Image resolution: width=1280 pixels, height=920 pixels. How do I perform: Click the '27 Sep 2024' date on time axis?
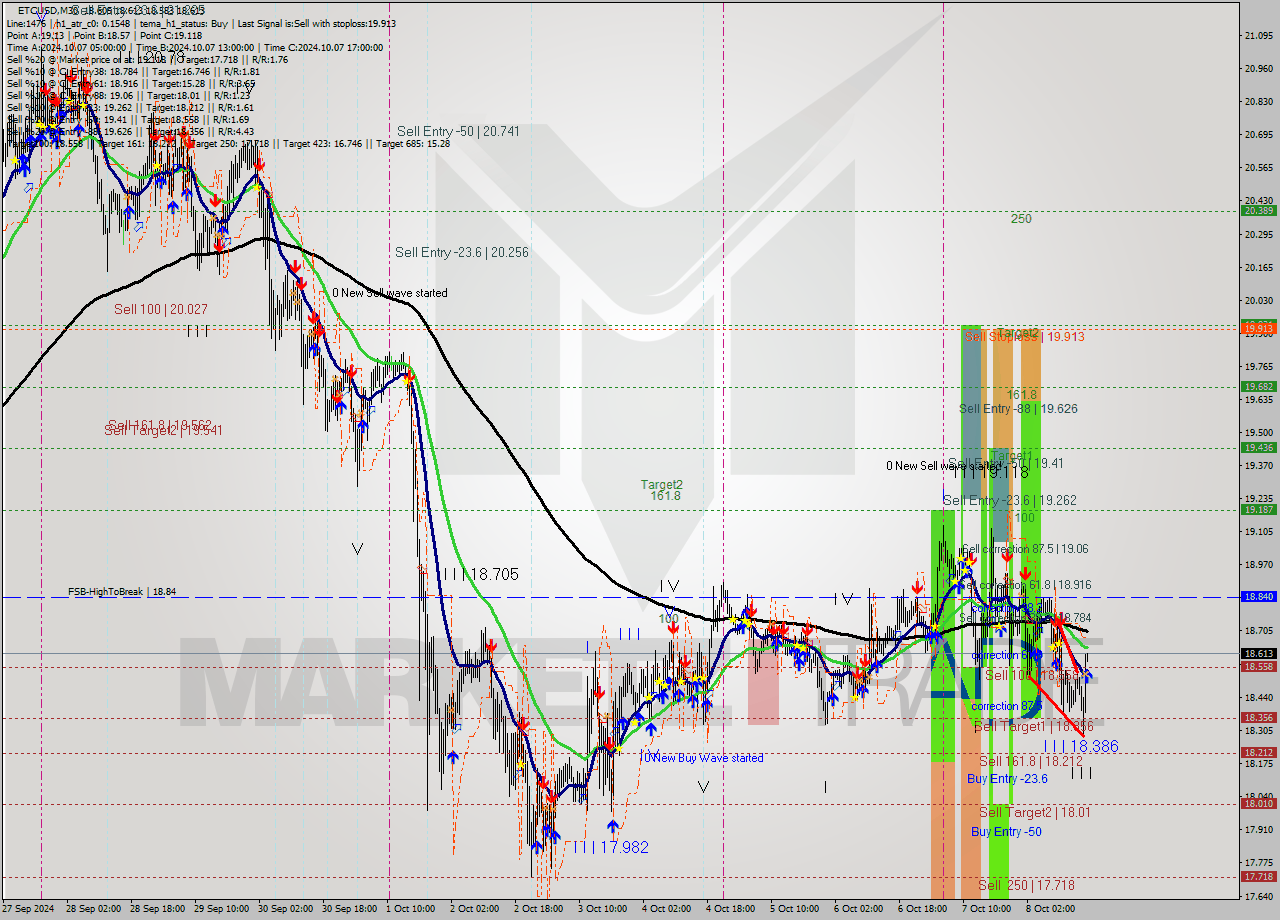(28, 910)
